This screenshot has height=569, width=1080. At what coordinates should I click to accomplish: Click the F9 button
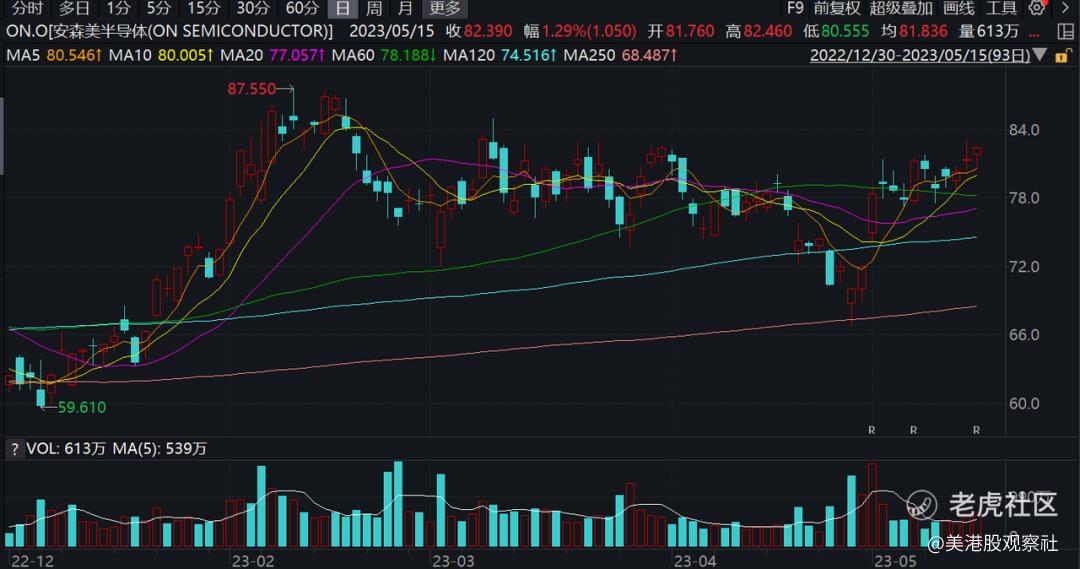[x=795, y=8]
